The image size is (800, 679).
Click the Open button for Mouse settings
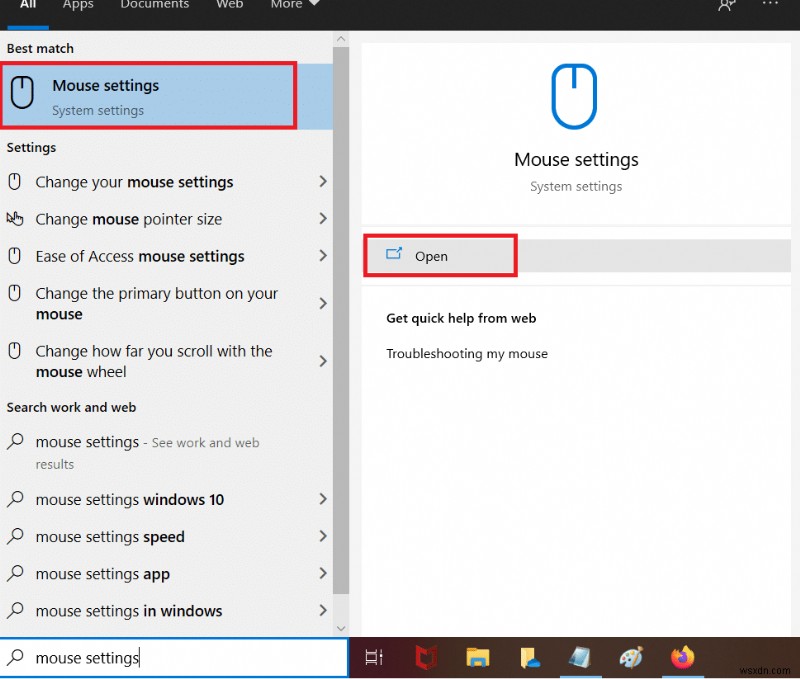coord(440,255)
